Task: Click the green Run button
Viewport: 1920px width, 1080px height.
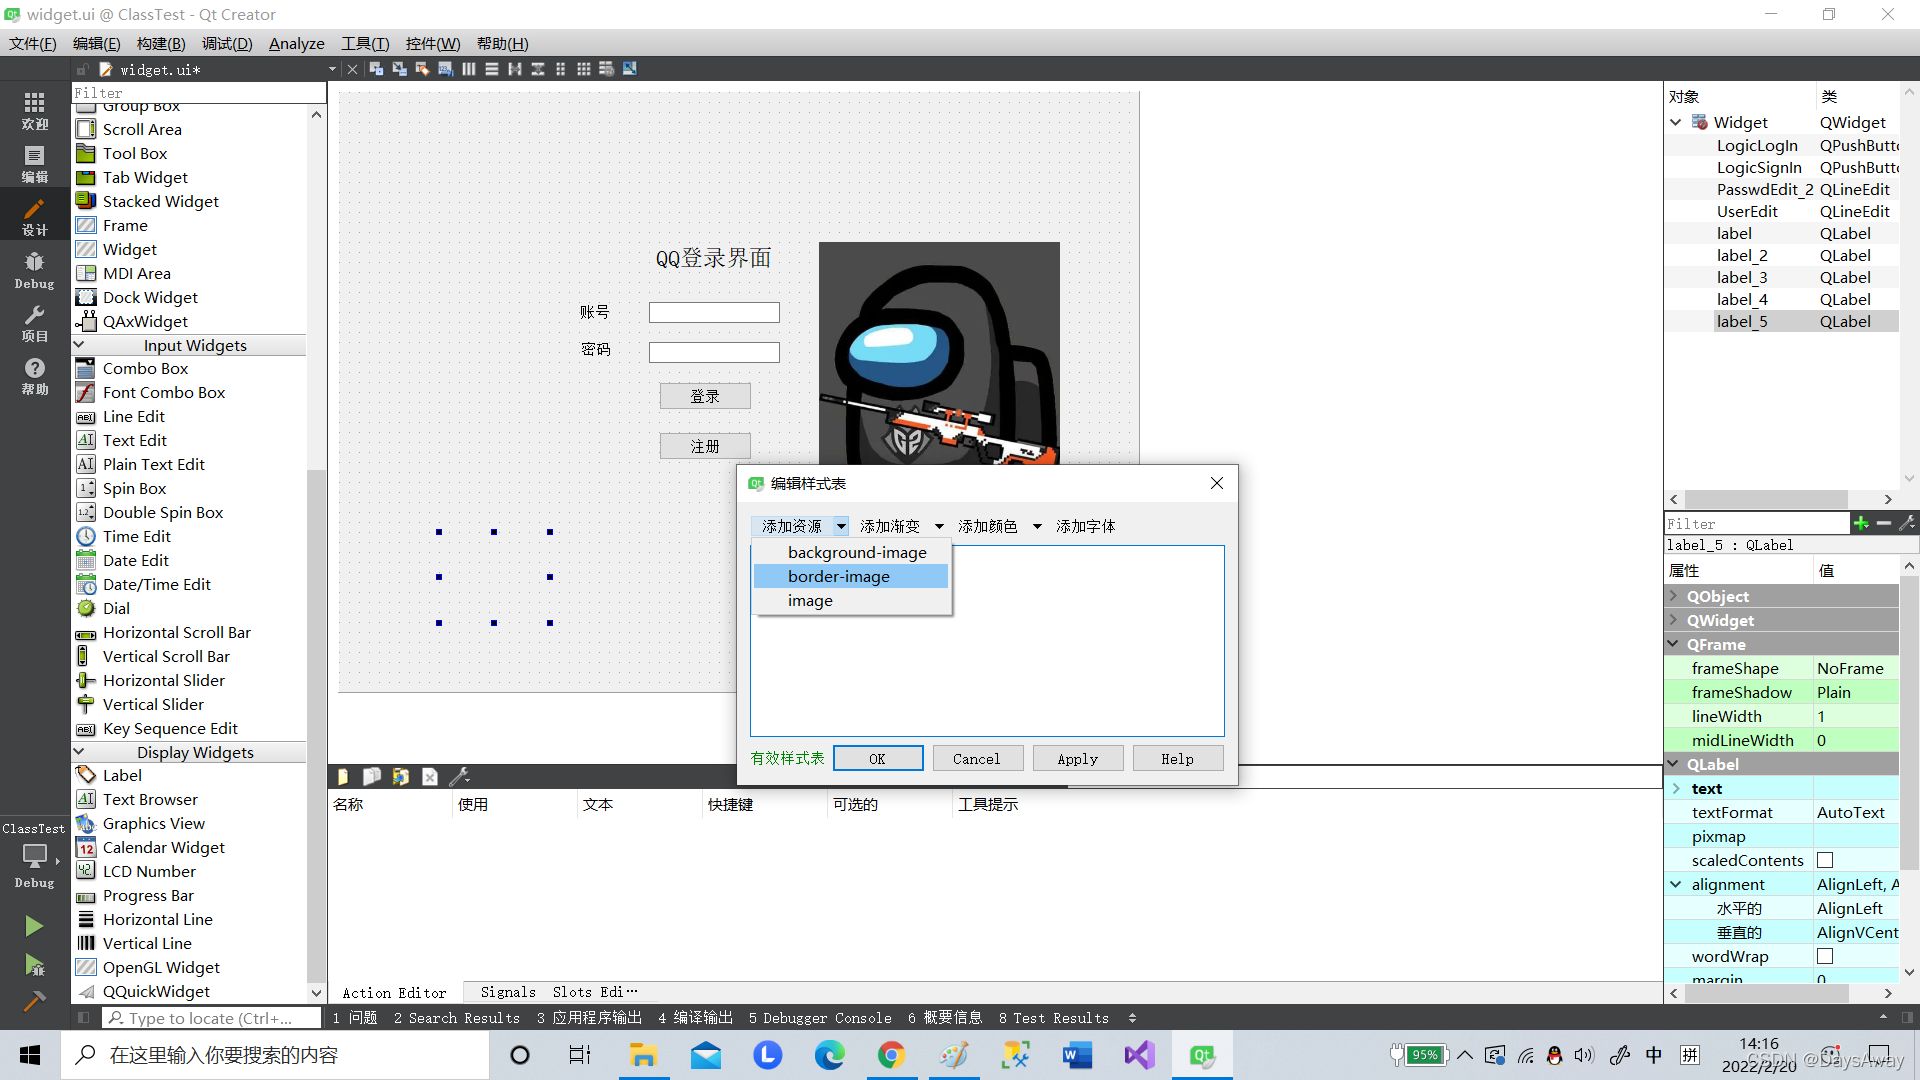Action: click(34, 926)
